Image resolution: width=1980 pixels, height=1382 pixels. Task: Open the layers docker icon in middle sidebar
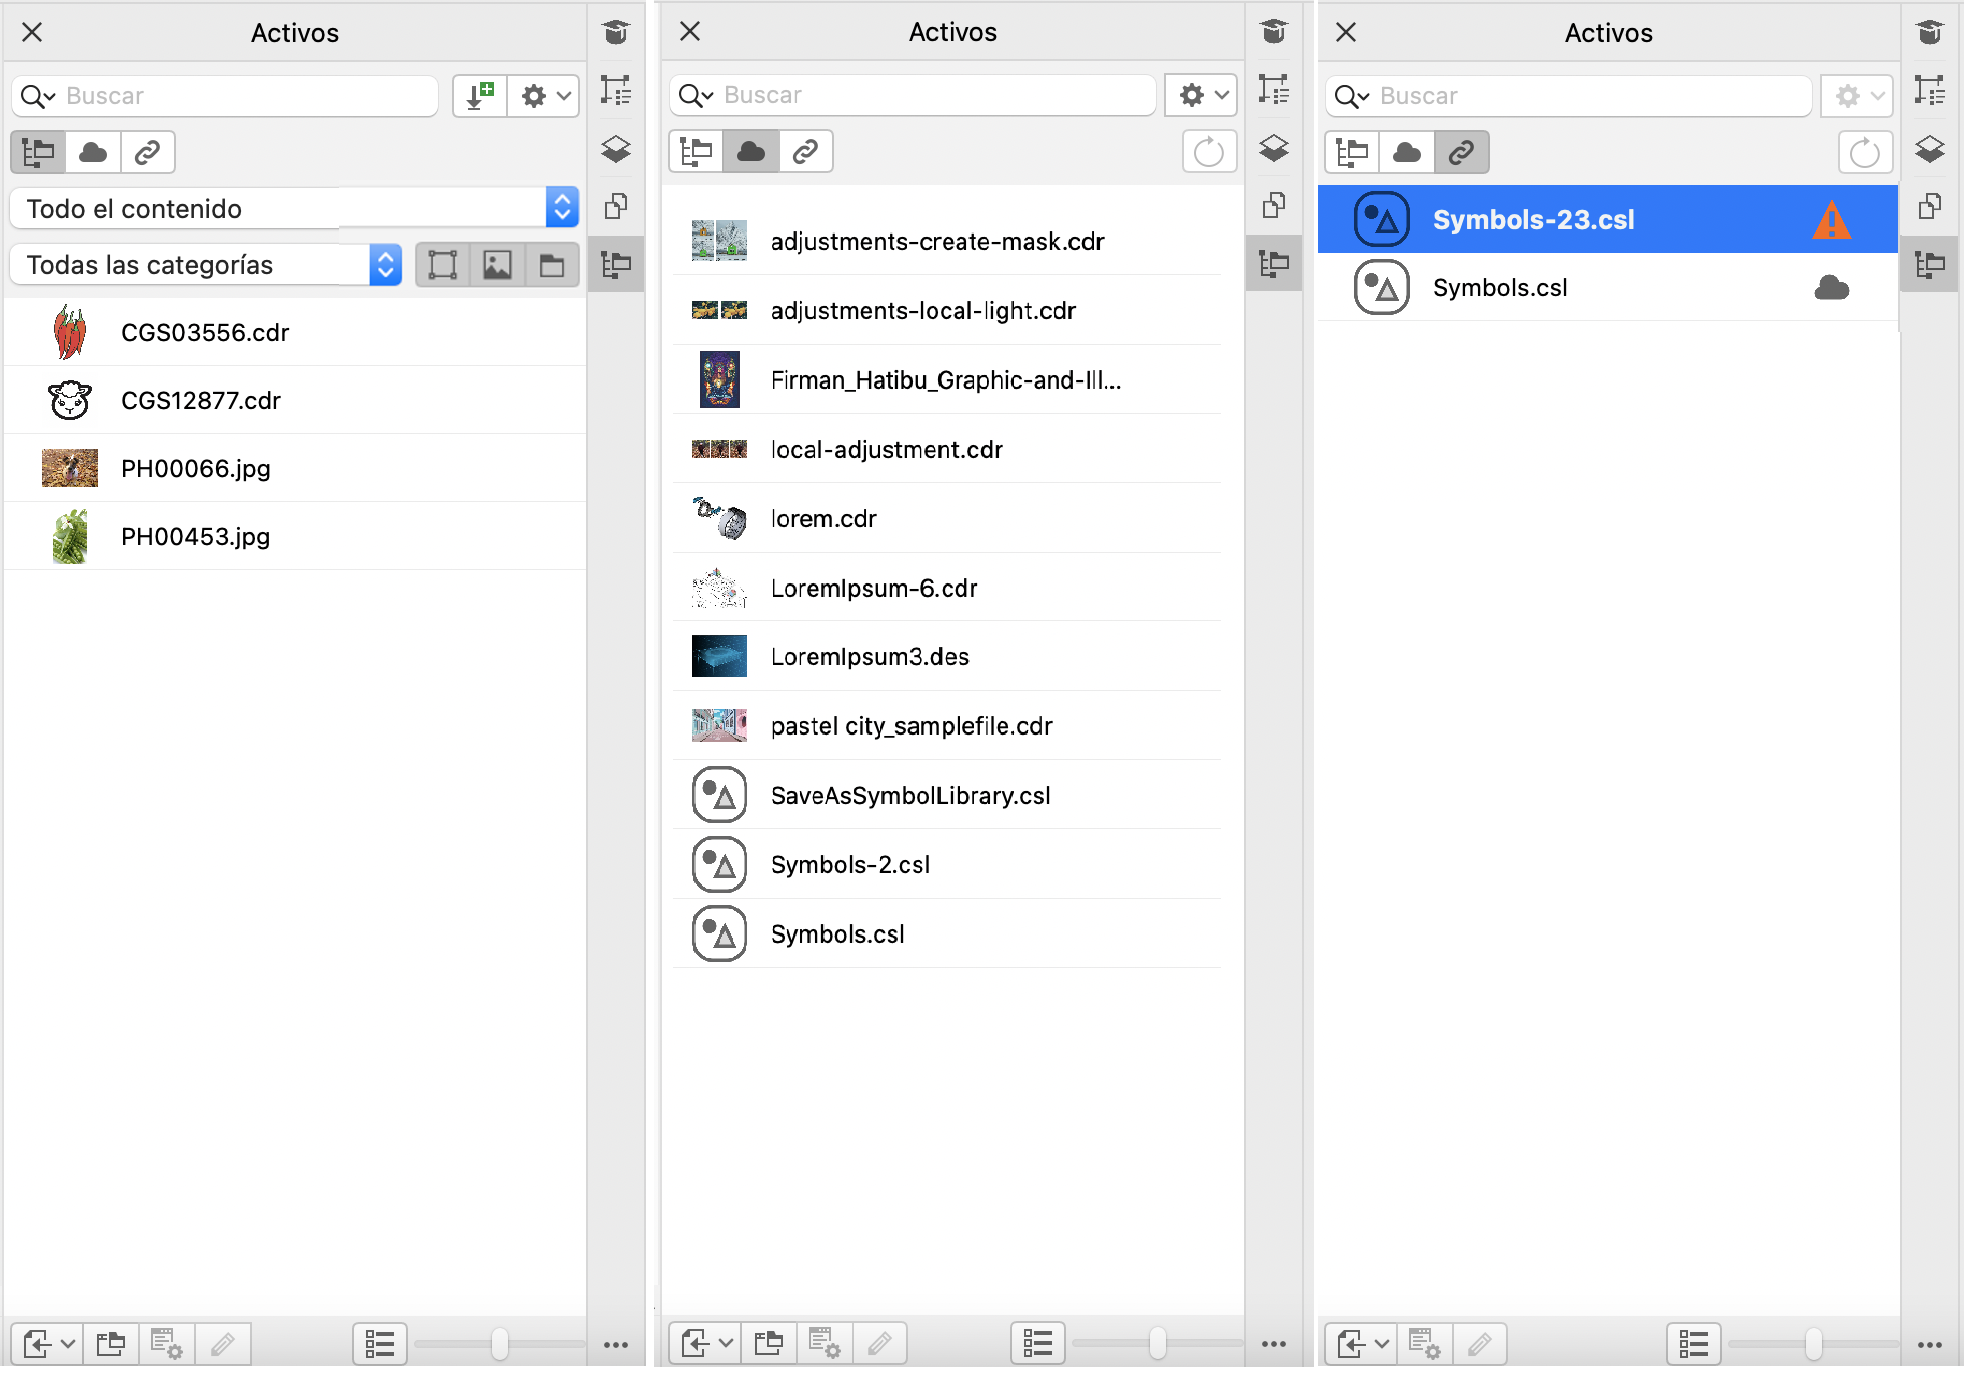click(x=1273, y=148)
